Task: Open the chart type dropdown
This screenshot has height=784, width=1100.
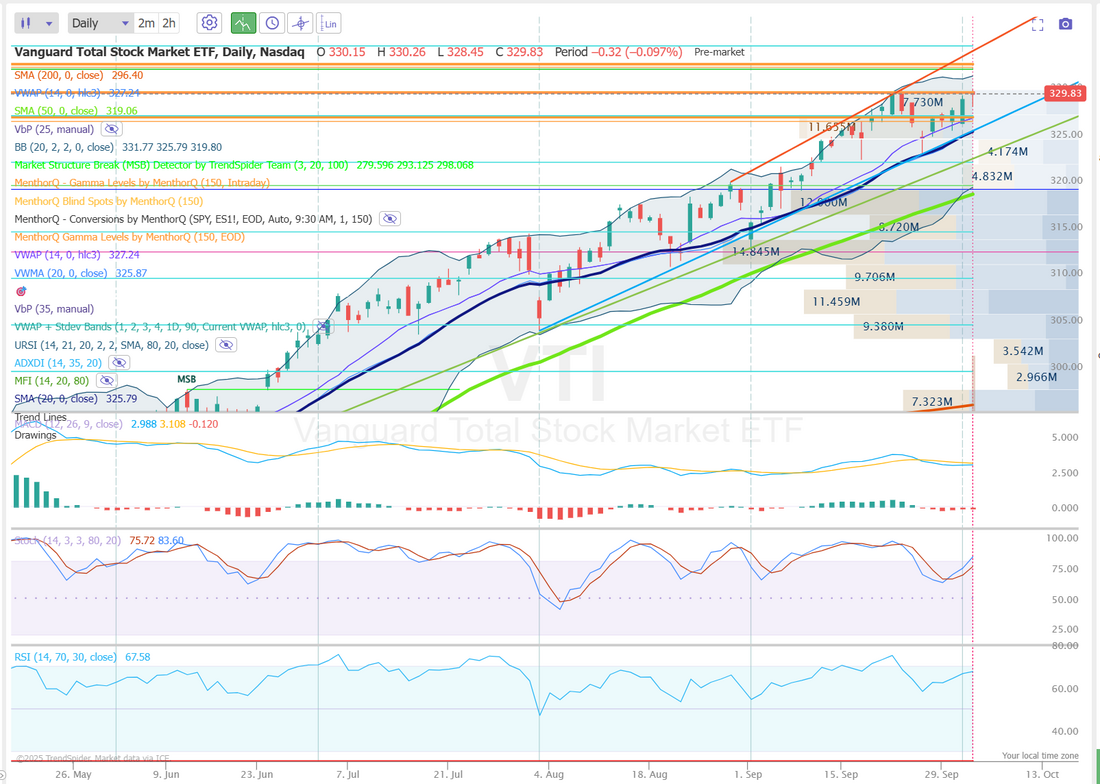Action: tap(38, 23)
